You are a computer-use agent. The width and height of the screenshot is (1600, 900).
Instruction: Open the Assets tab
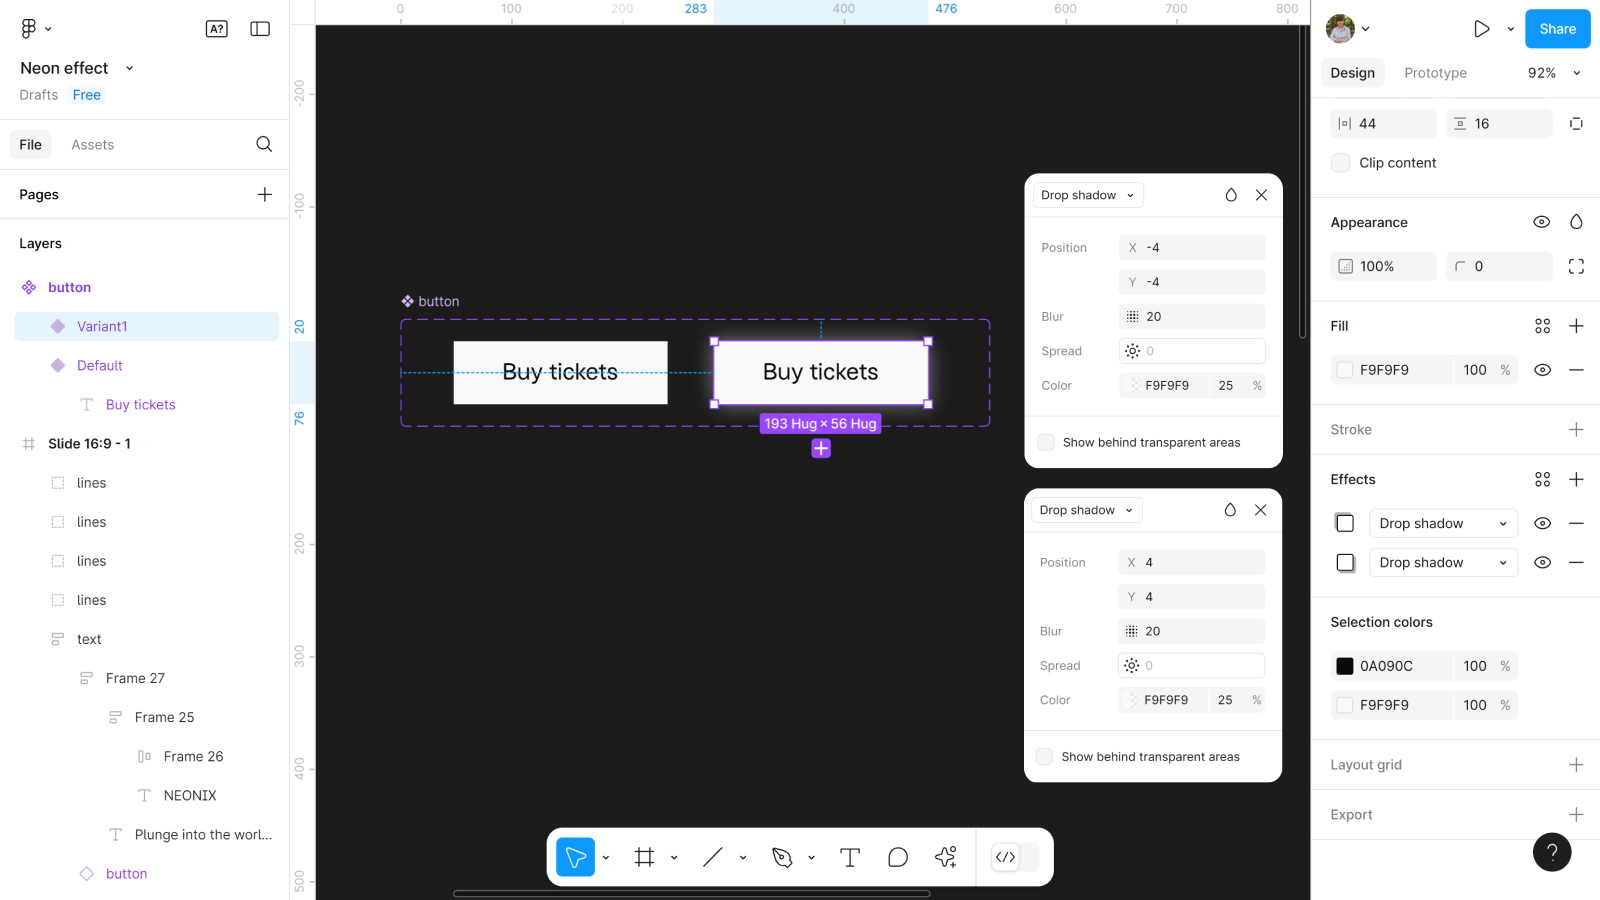click(x=92, y=145)
